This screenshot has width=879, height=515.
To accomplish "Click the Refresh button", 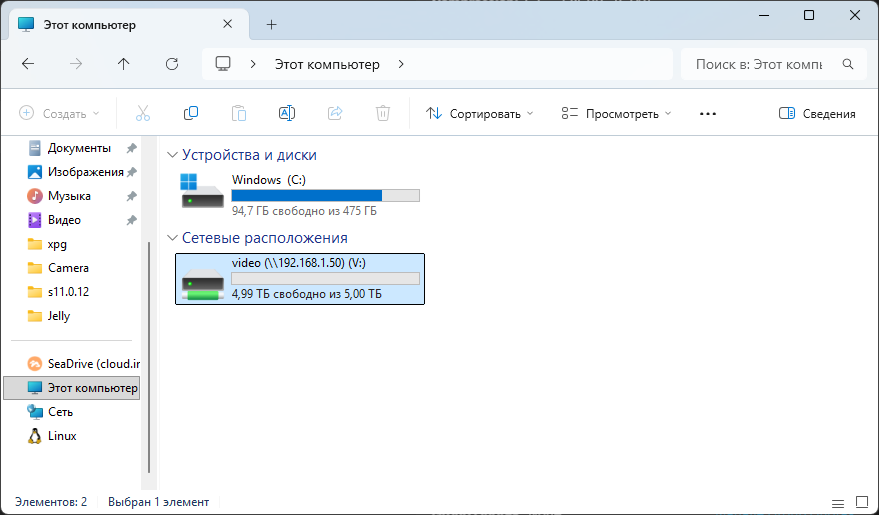I will click(172, 64).
